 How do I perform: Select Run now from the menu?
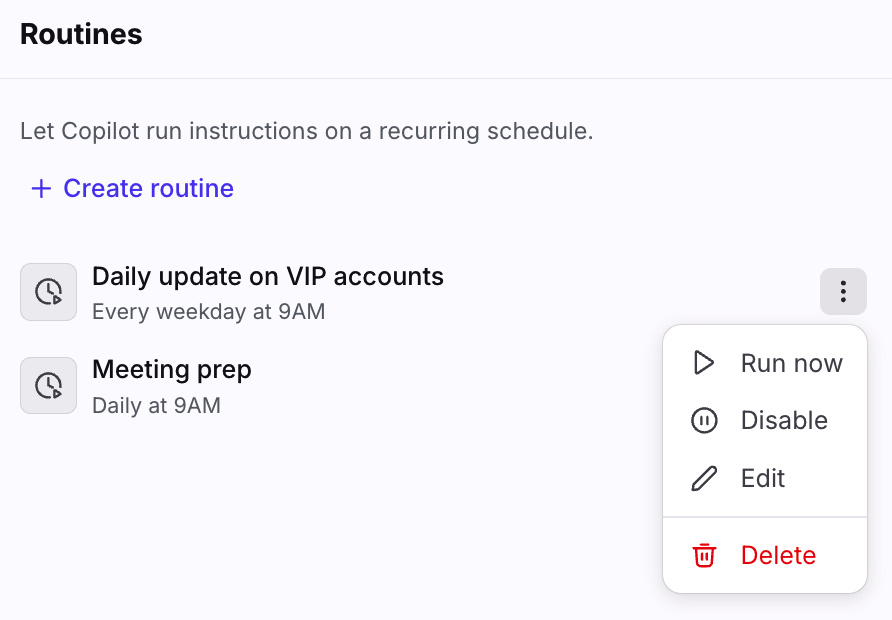pos(765,363)
